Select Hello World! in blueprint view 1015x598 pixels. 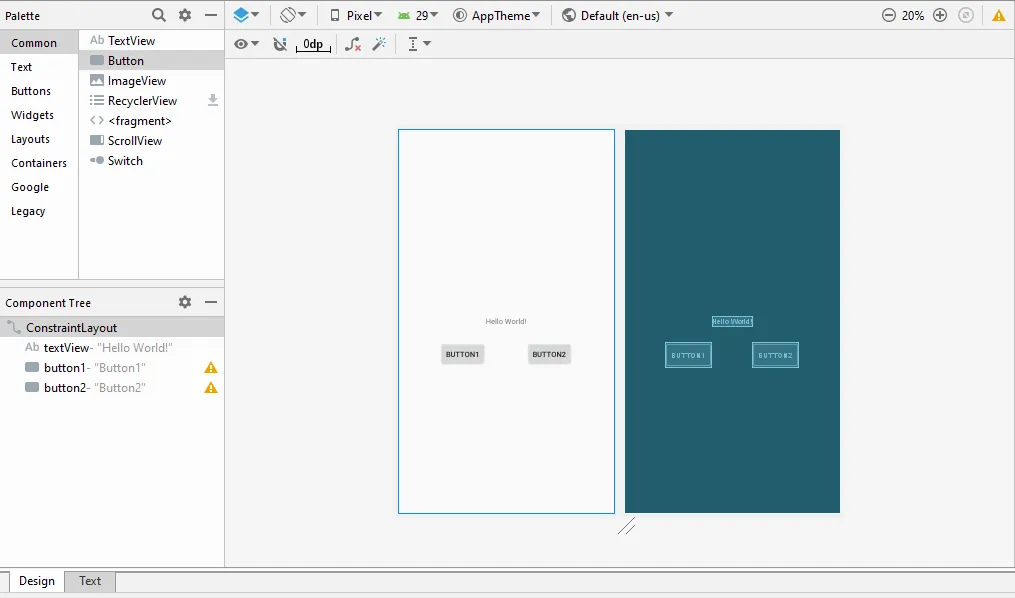coord(732,321)
